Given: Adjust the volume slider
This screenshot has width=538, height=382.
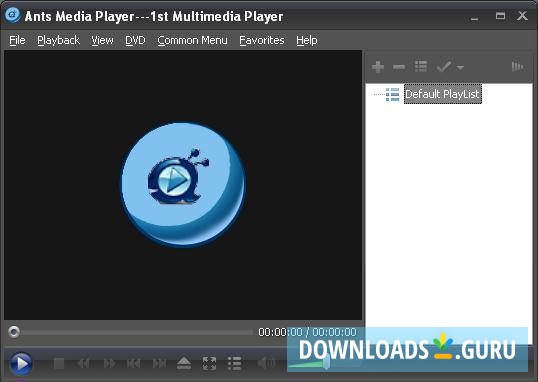Looking at the screenshot, I should pos(326,362).
